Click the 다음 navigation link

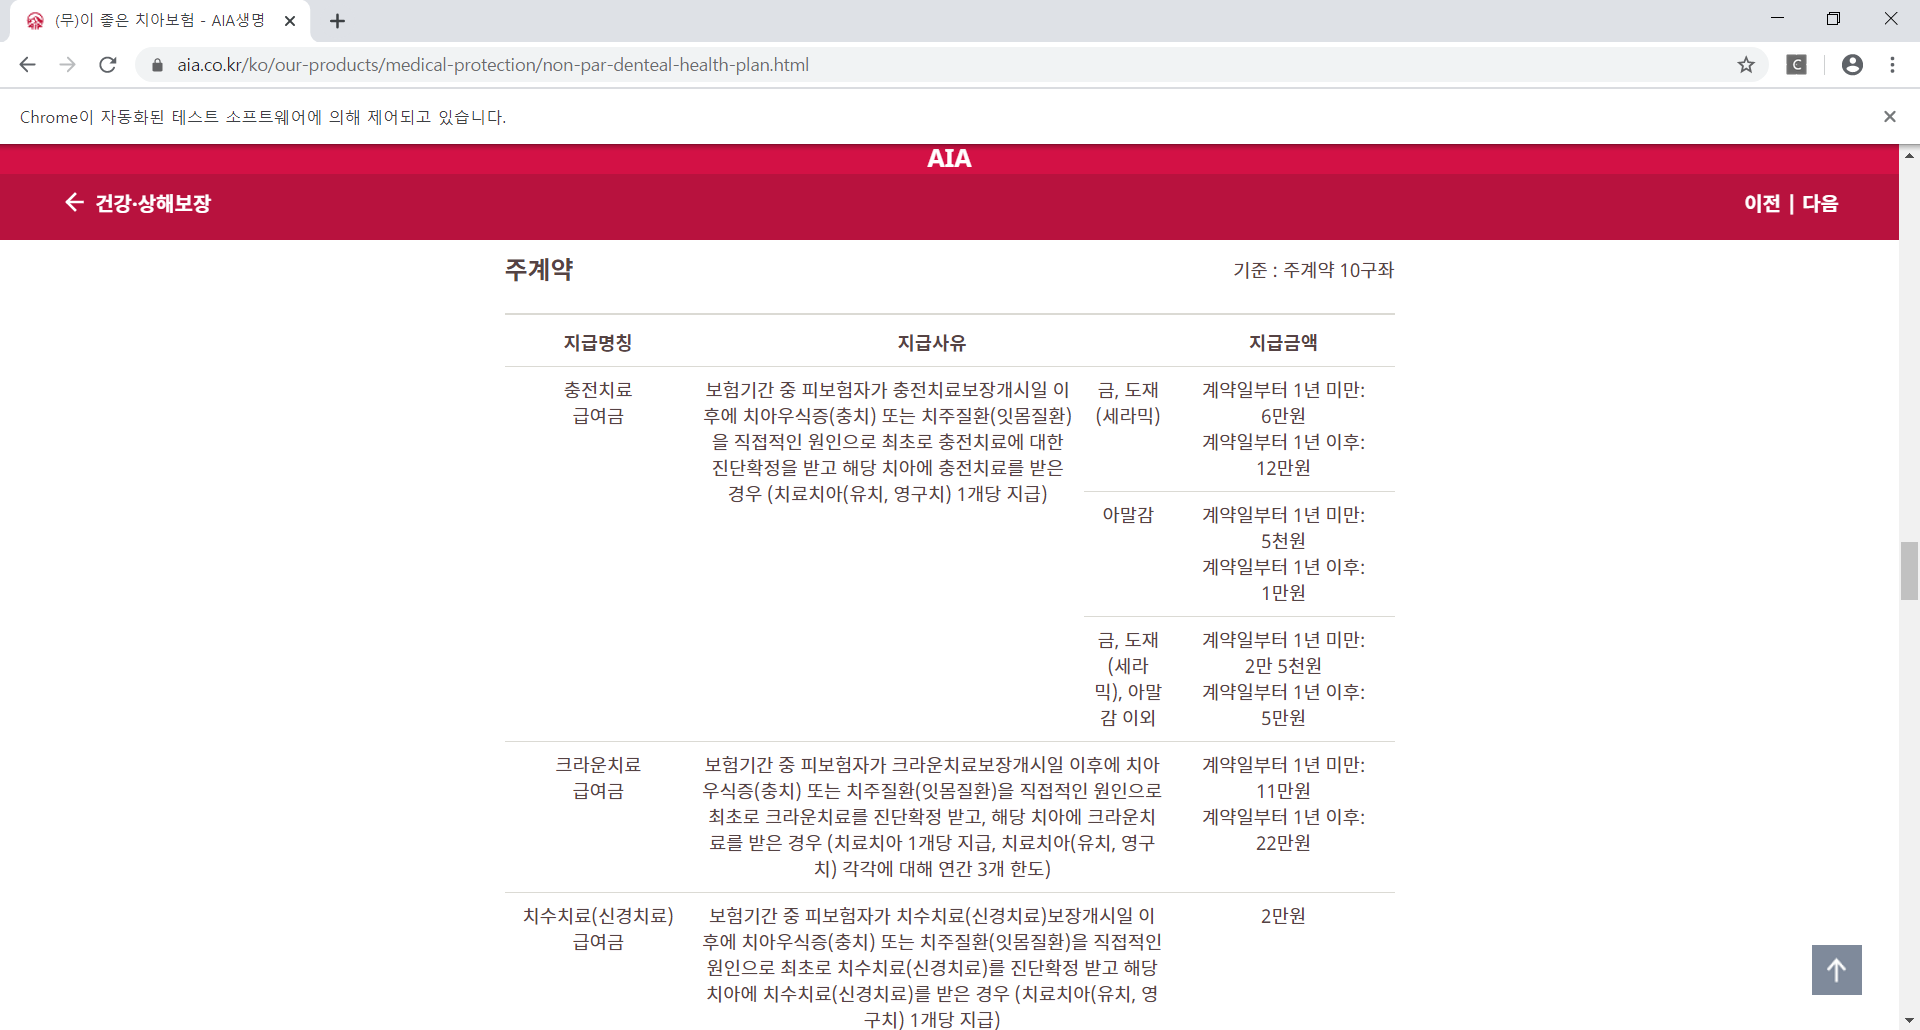coord(1820,203)
